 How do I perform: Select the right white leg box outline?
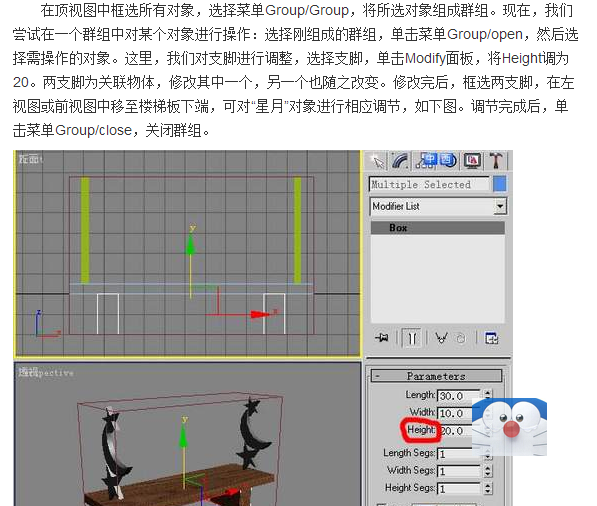click(x=274, y=313)
